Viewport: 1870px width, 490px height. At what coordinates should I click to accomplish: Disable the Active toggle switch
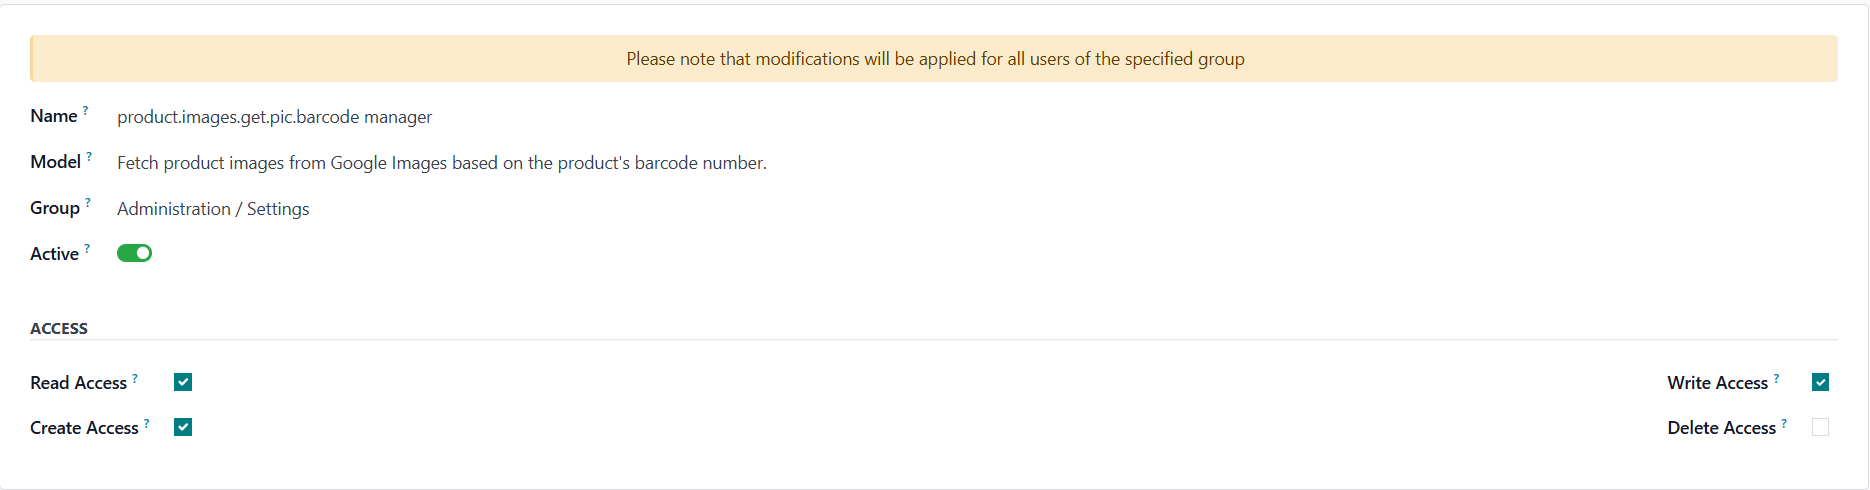[134, 253]
